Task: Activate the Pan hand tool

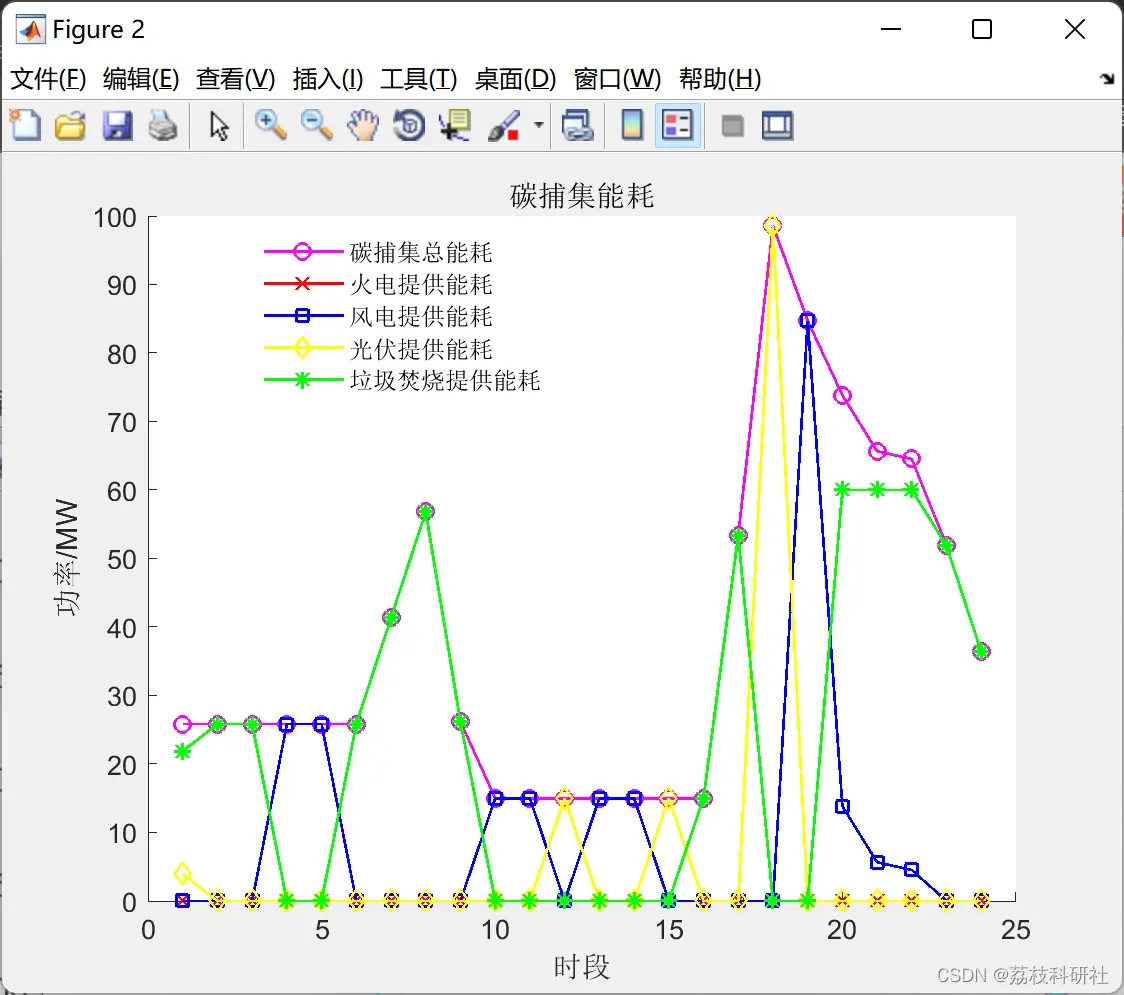Action: 363,125
